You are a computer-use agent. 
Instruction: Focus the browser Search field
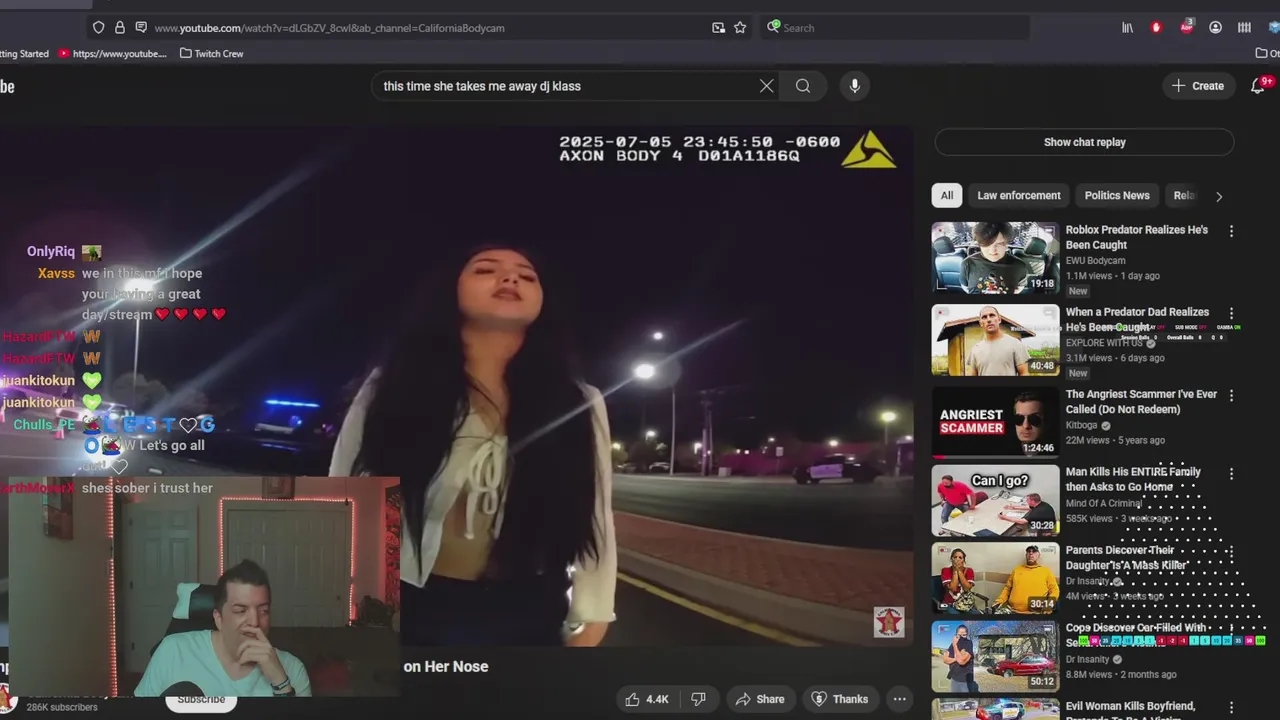[896, 28]
